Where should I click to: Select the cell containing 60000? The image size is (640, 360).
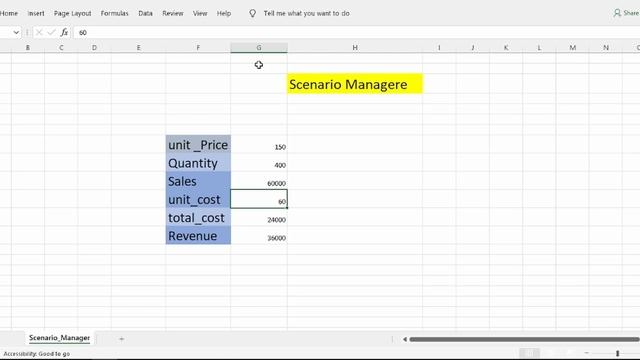(x=259, y=181)
